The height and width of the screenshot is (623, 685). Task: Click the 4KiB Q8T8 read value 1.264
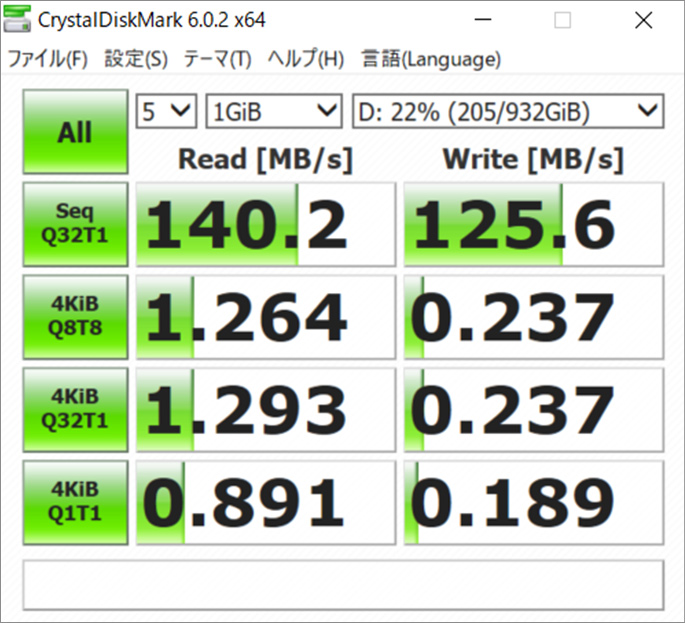click(266, 317)
